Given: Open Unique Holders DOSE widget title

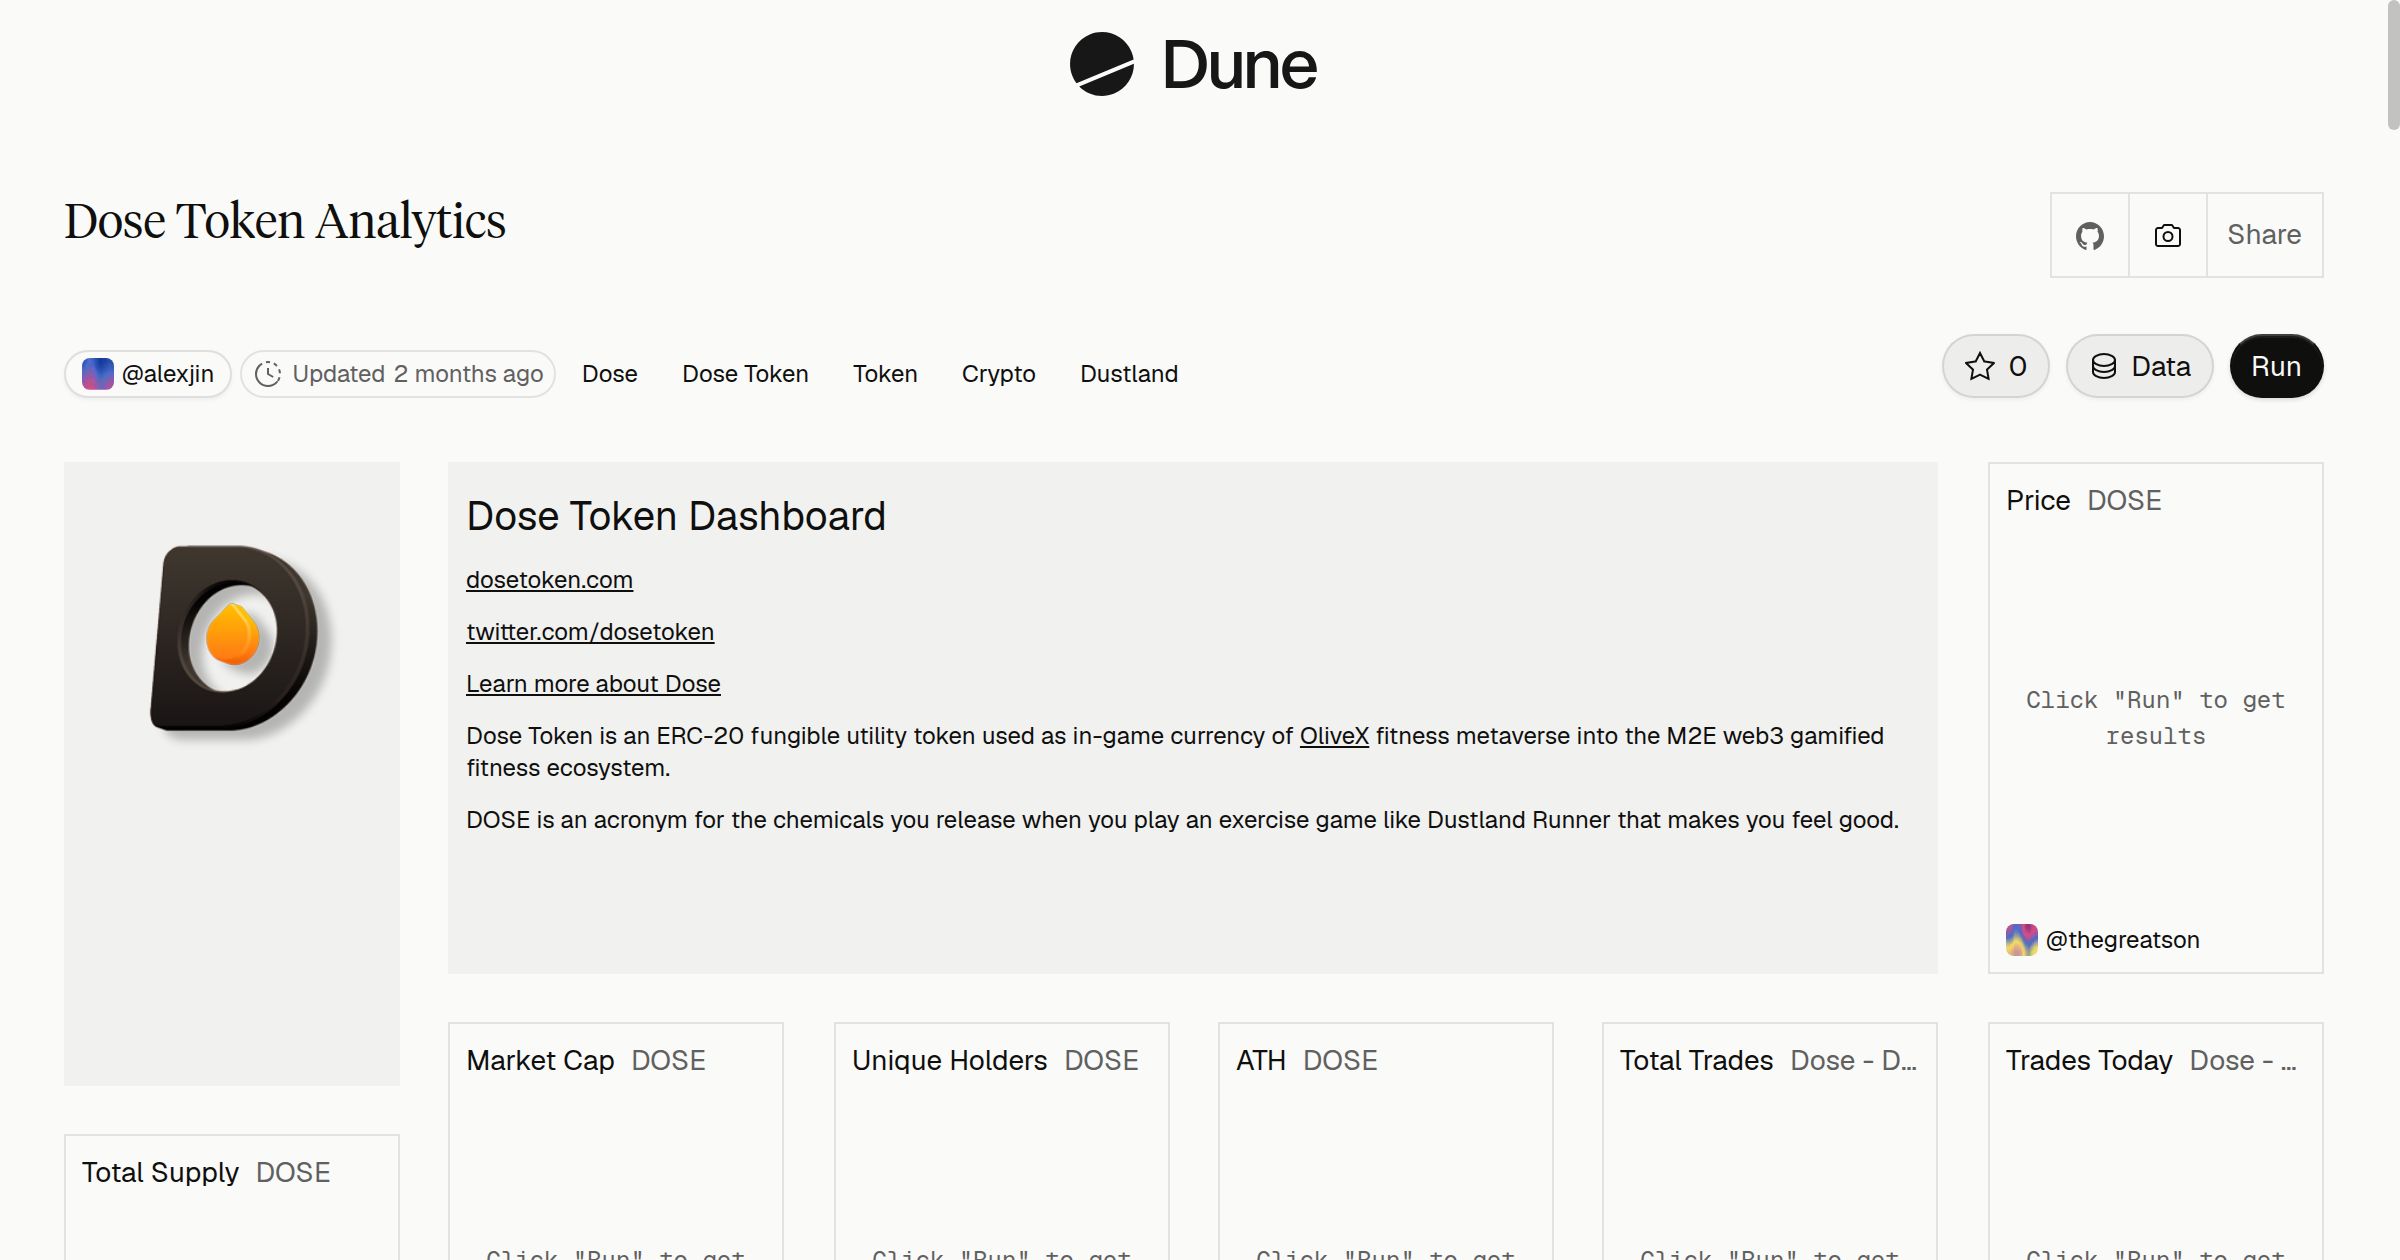Looking at the screenshot, I should [x=995, y=1060].
